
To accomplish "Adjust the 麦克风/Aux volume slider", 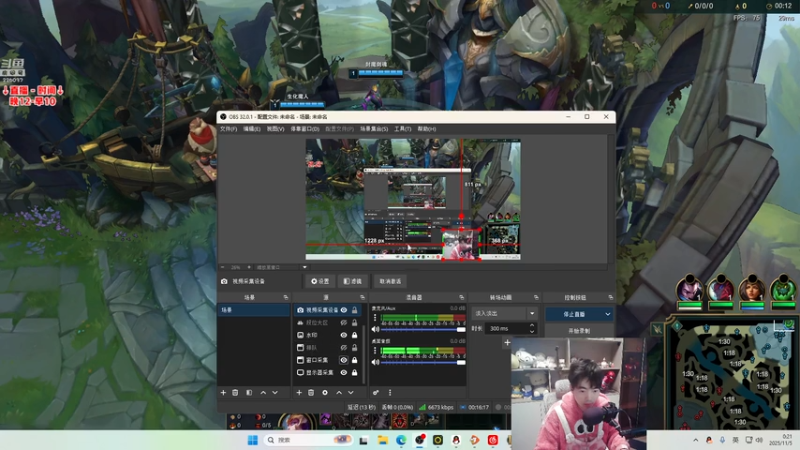I will [423, 330].
